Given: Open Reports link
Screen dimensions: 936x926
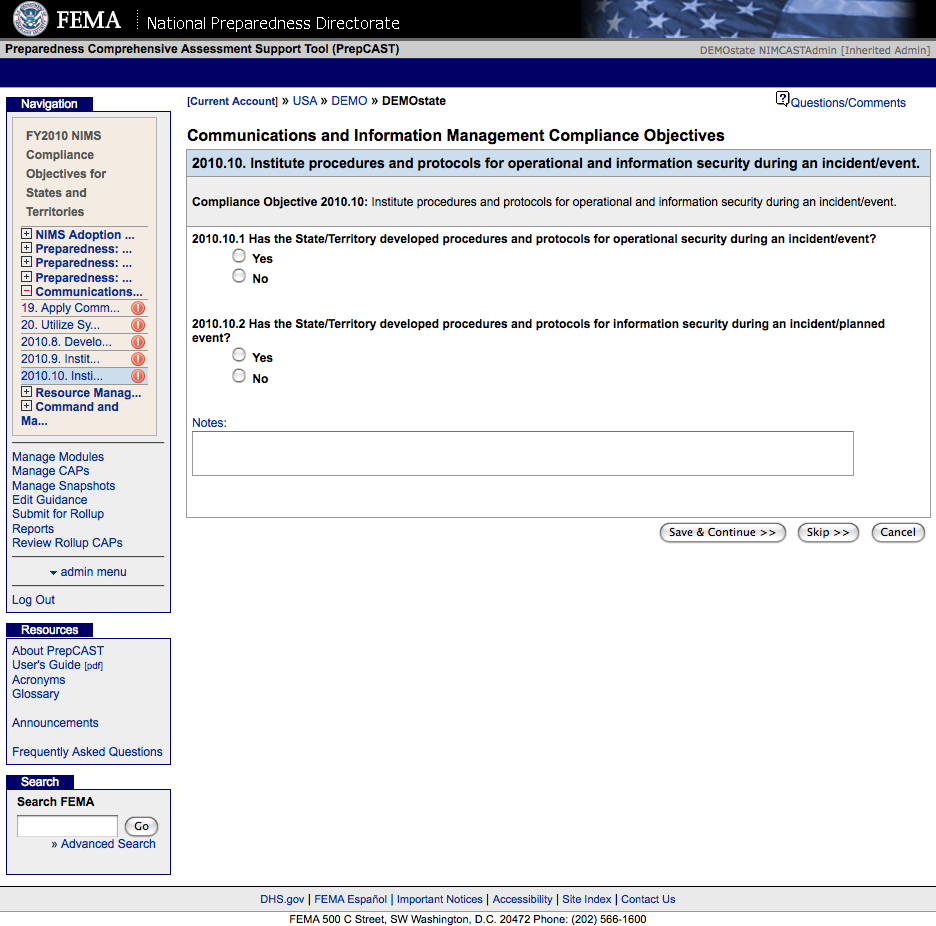Looking at the screenshot, I should click(33, 529).
